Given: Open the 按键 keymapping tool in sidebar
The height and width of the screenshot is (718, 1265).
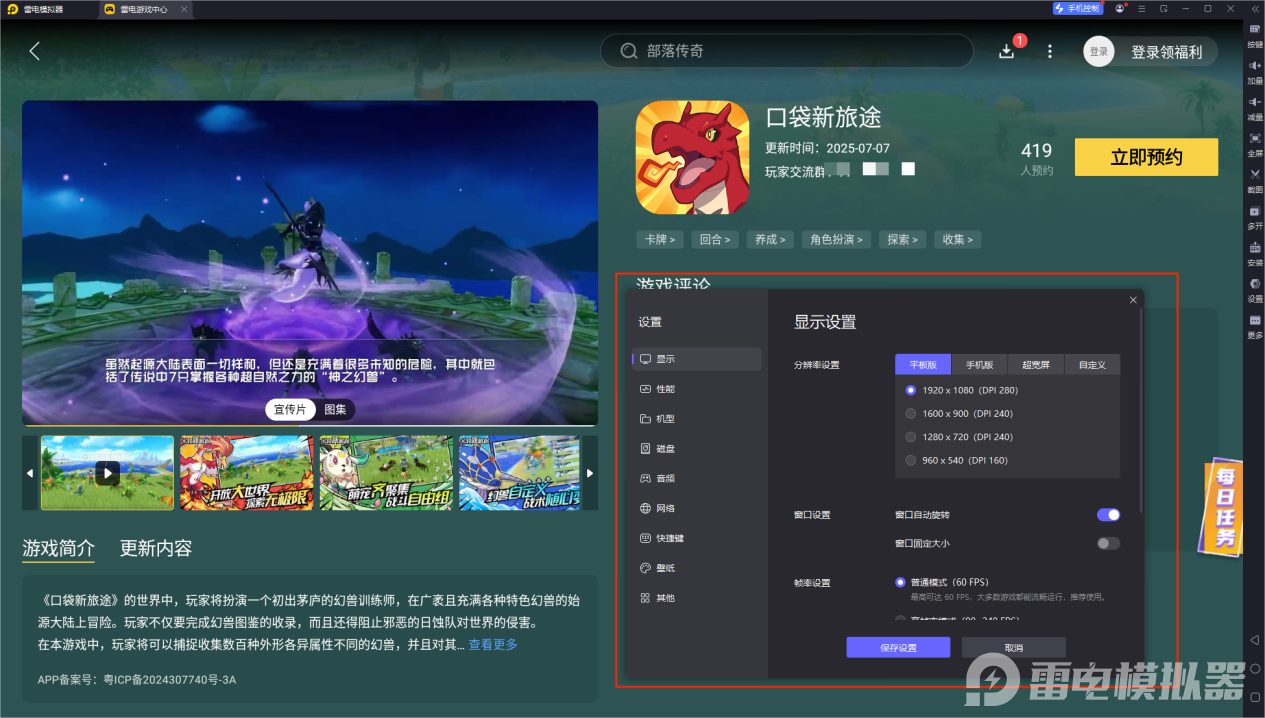Looking at the screenshot, I should [x=1254, y=34].
